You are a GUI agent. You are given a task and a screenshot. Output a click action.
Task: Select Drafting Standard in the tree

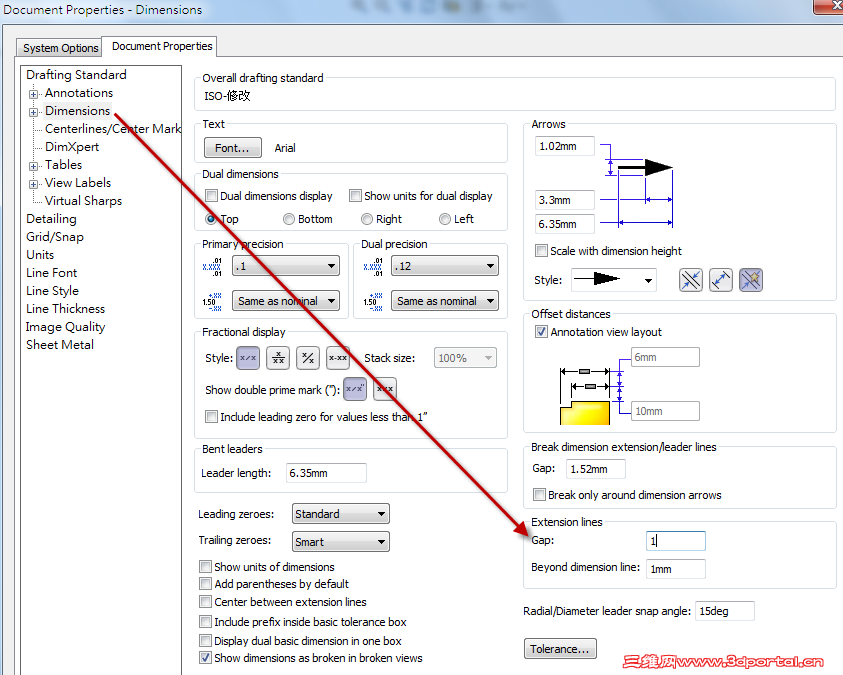[76, 75]
